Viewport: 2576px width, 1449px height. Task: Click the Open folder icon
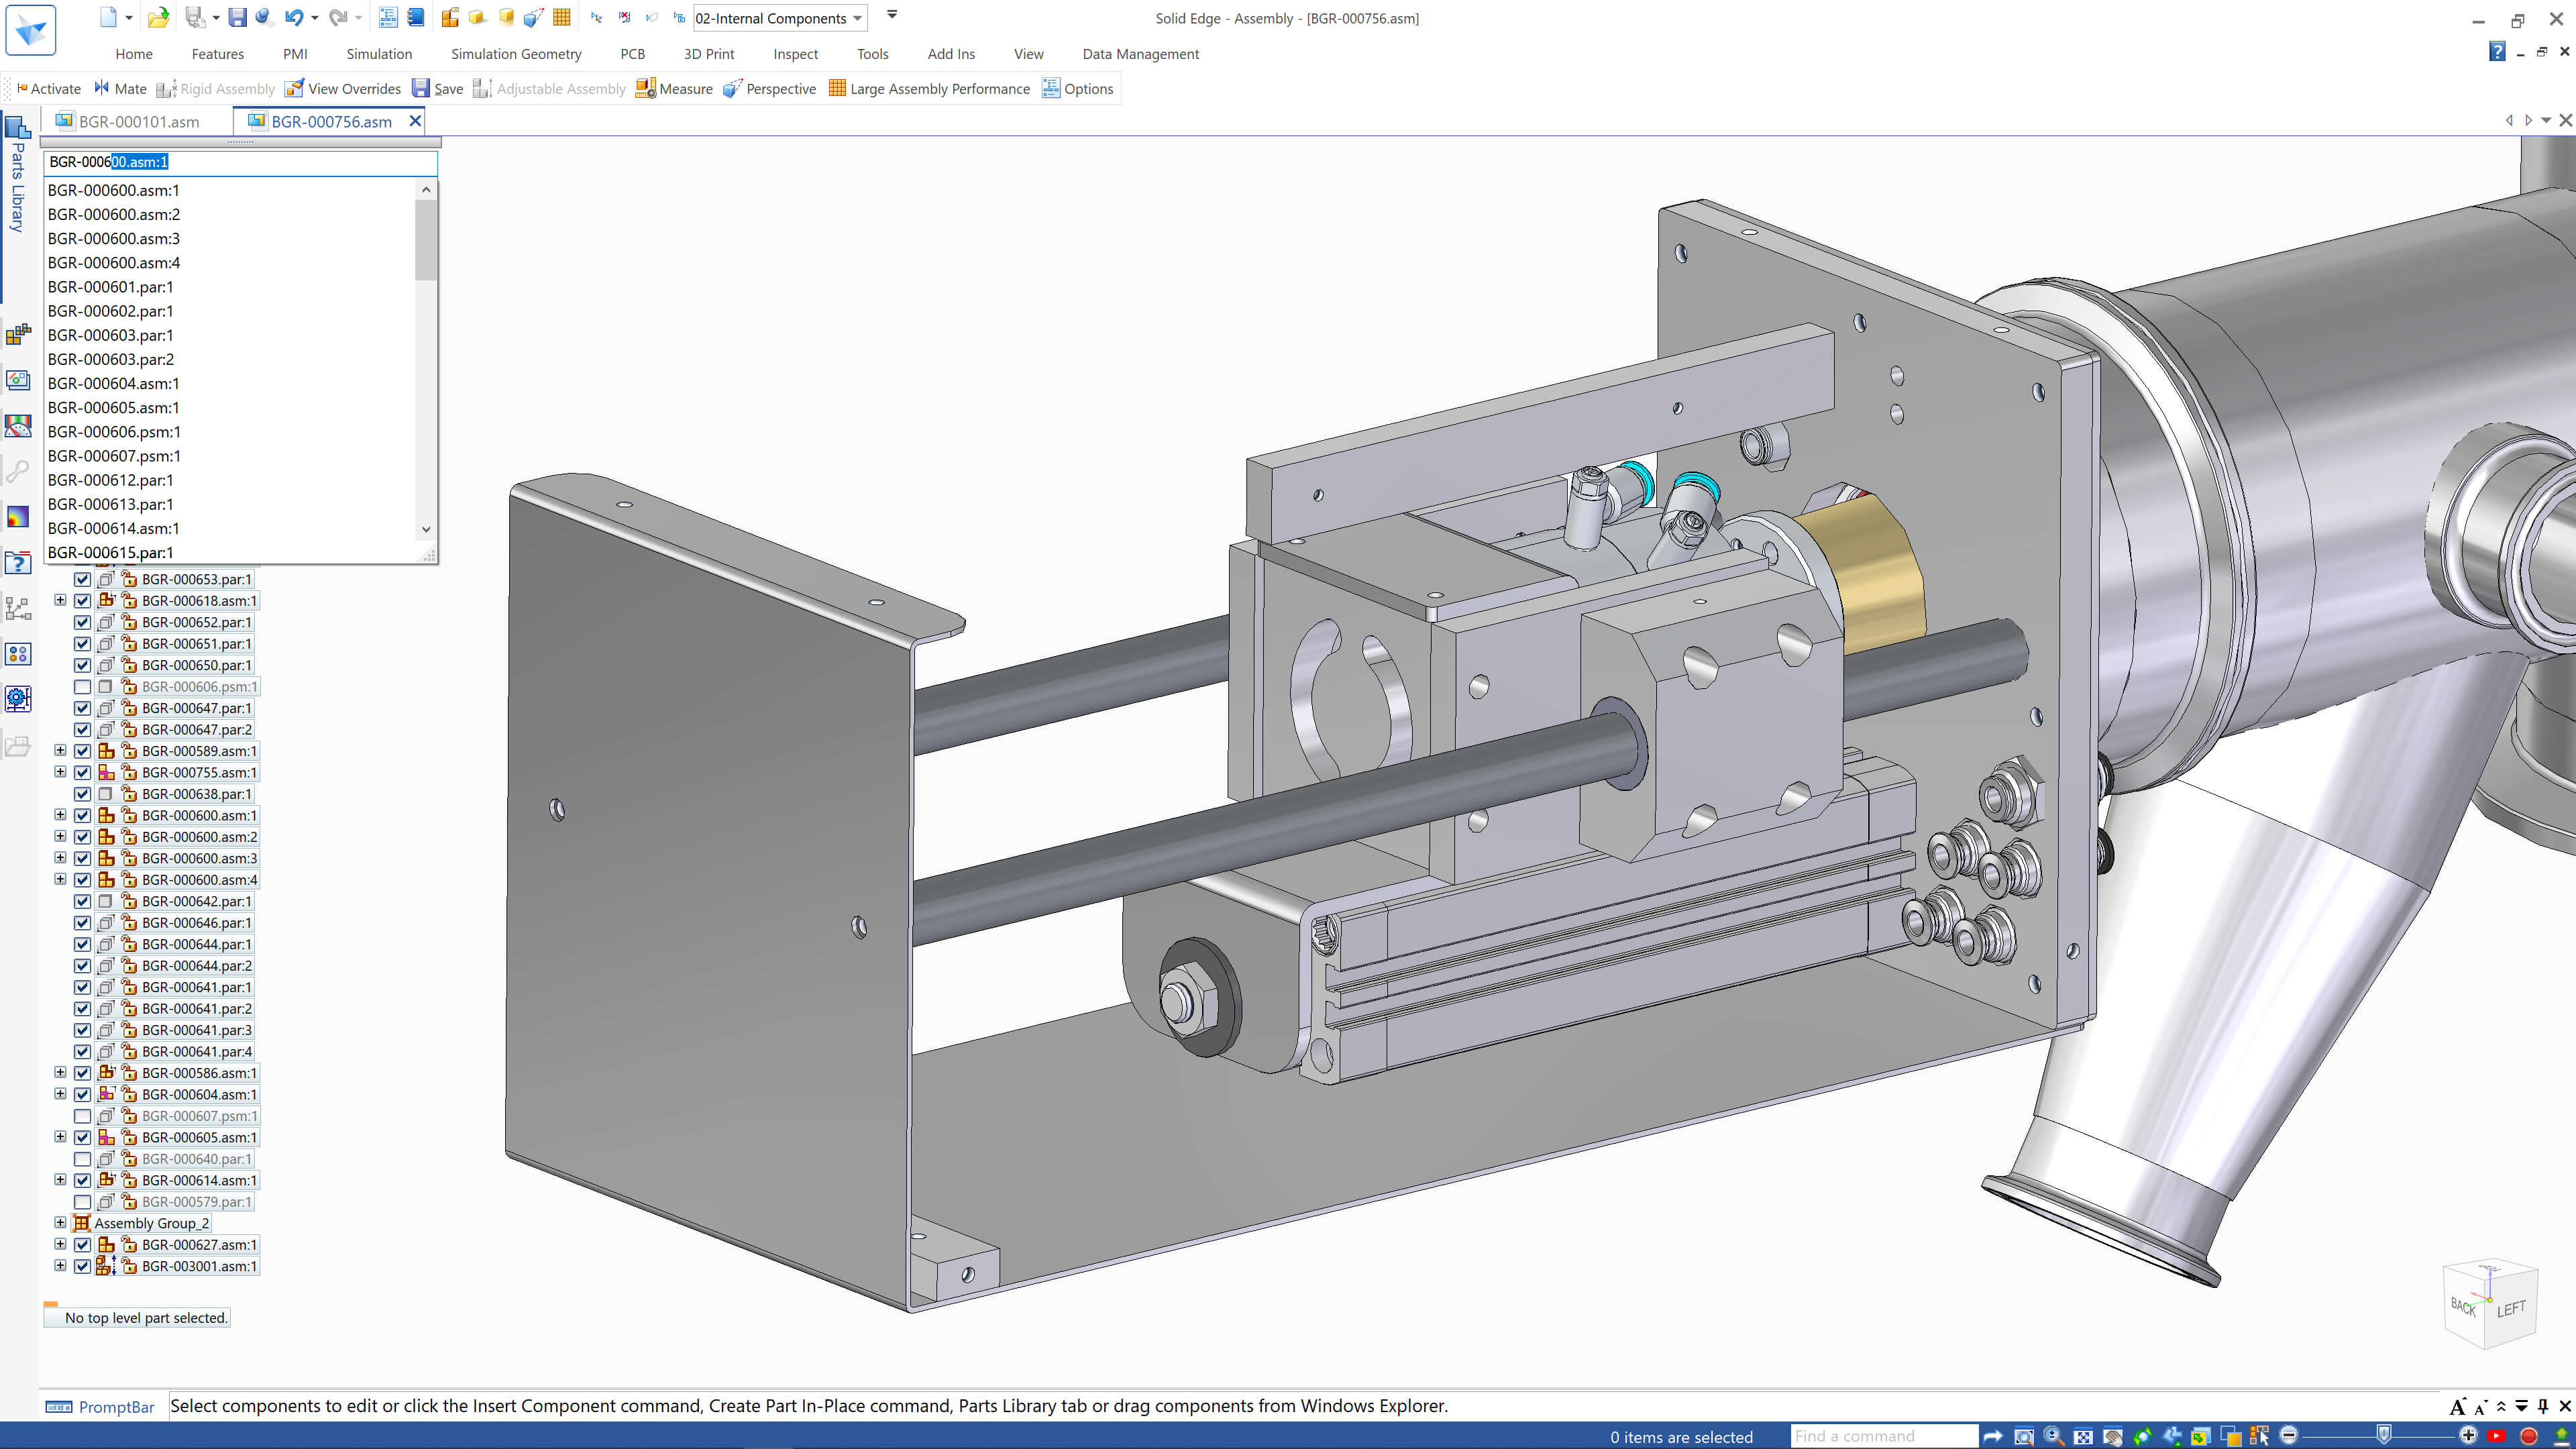157,17
